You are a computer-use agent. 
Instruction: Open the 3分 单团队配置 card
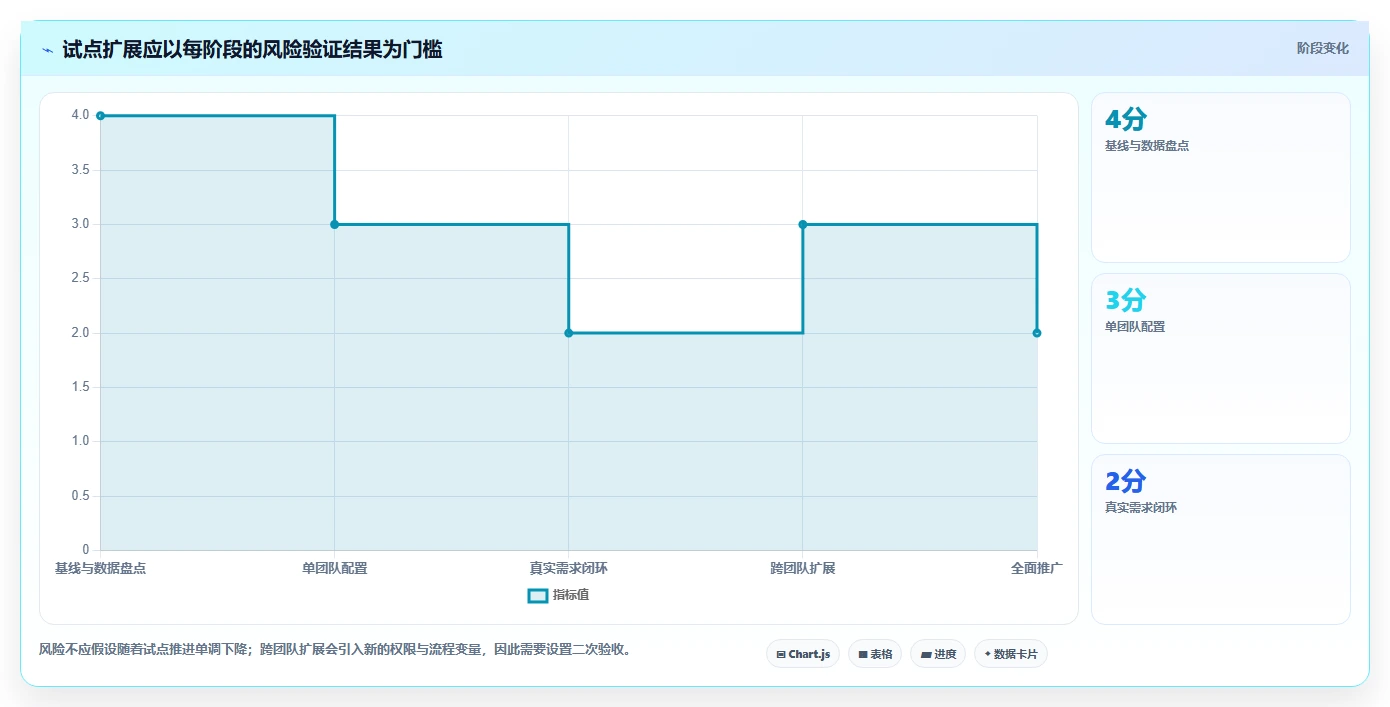point(1221,358)
